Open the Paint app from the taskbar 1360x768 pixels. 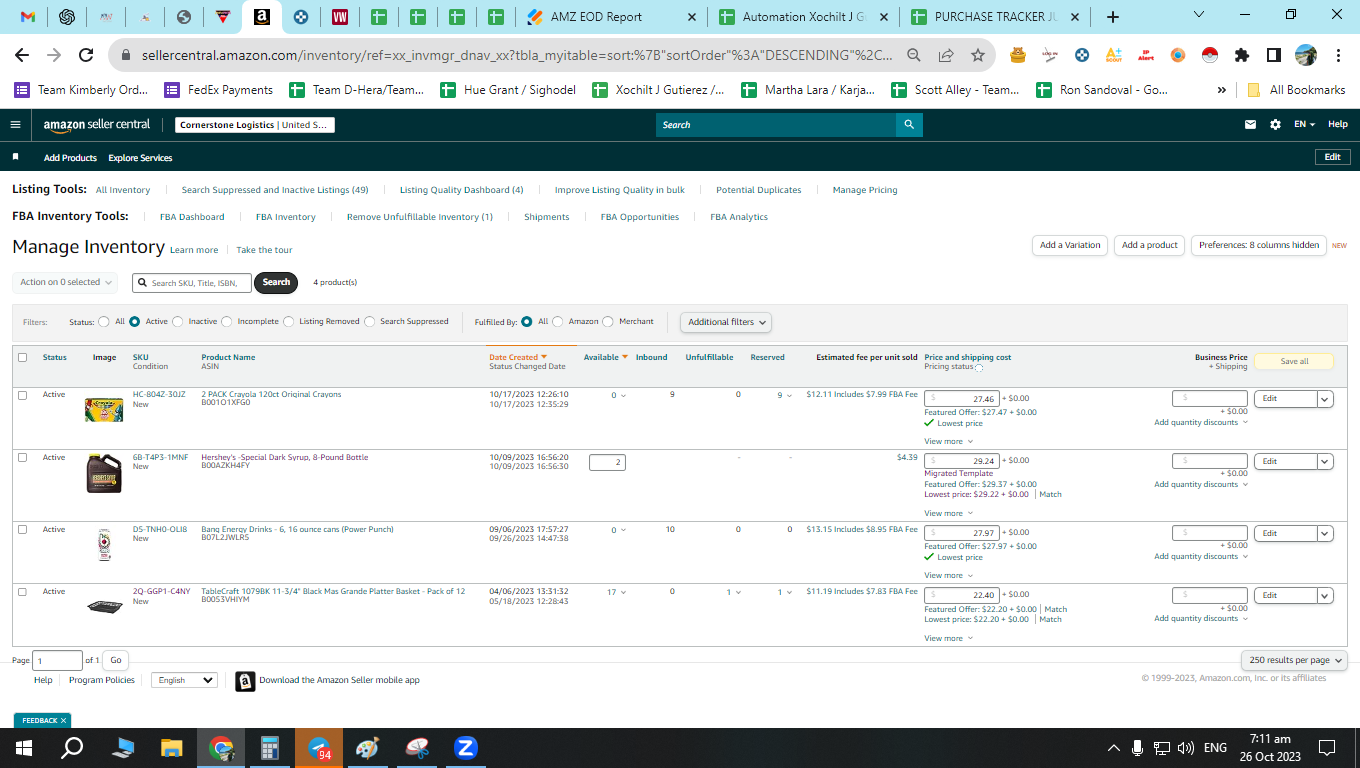coord(368,748)
